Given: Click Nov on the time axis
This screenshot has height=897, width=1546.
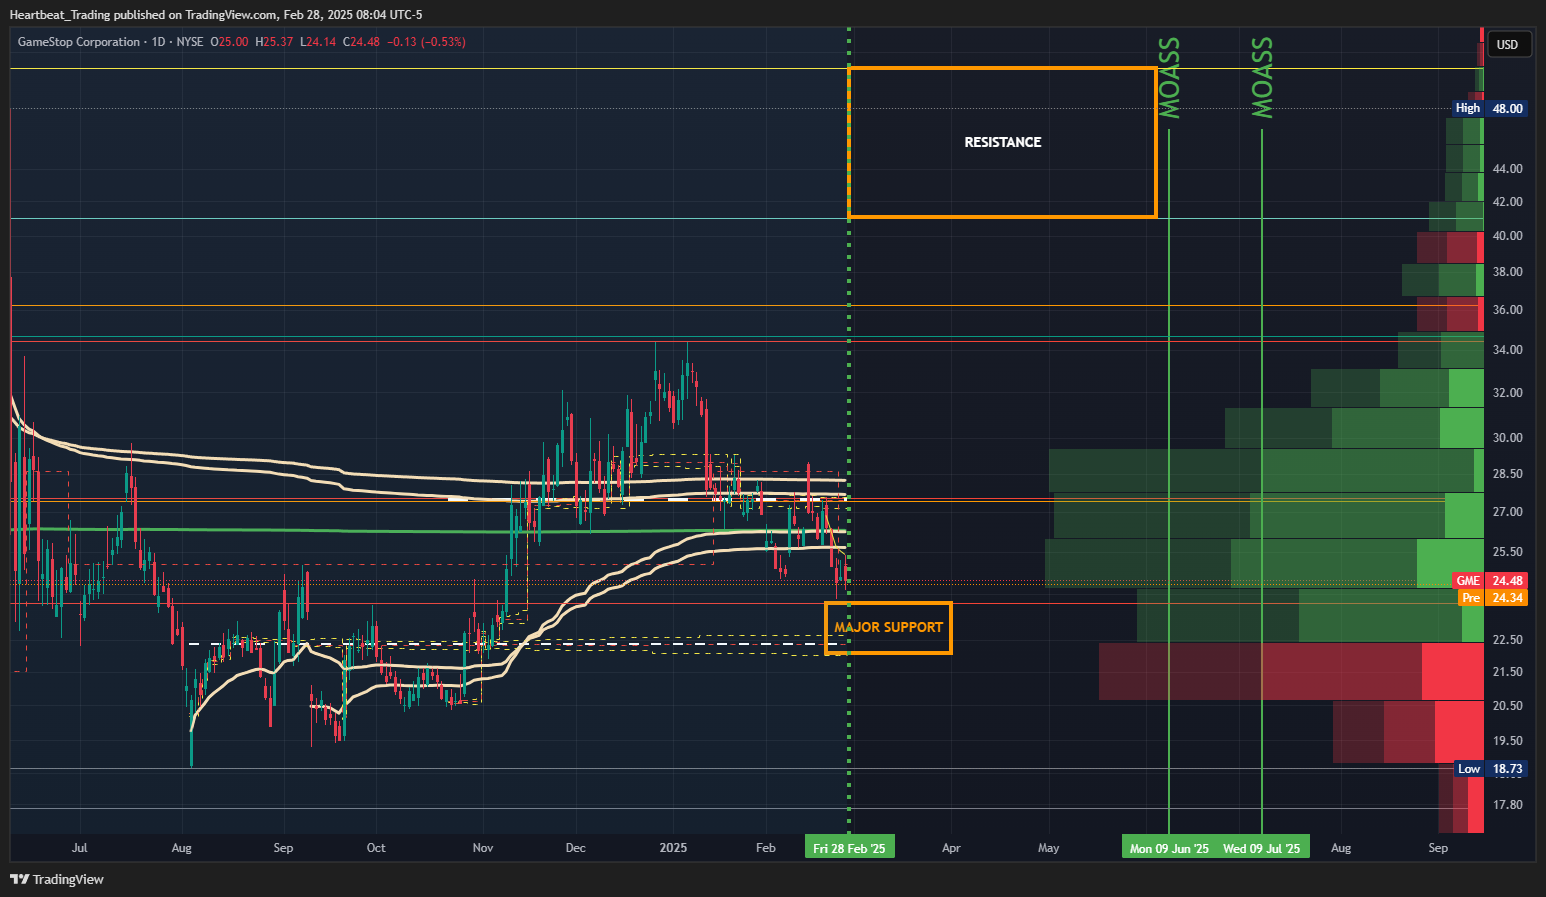Looking at the screenshot, I should pos(483,848).
